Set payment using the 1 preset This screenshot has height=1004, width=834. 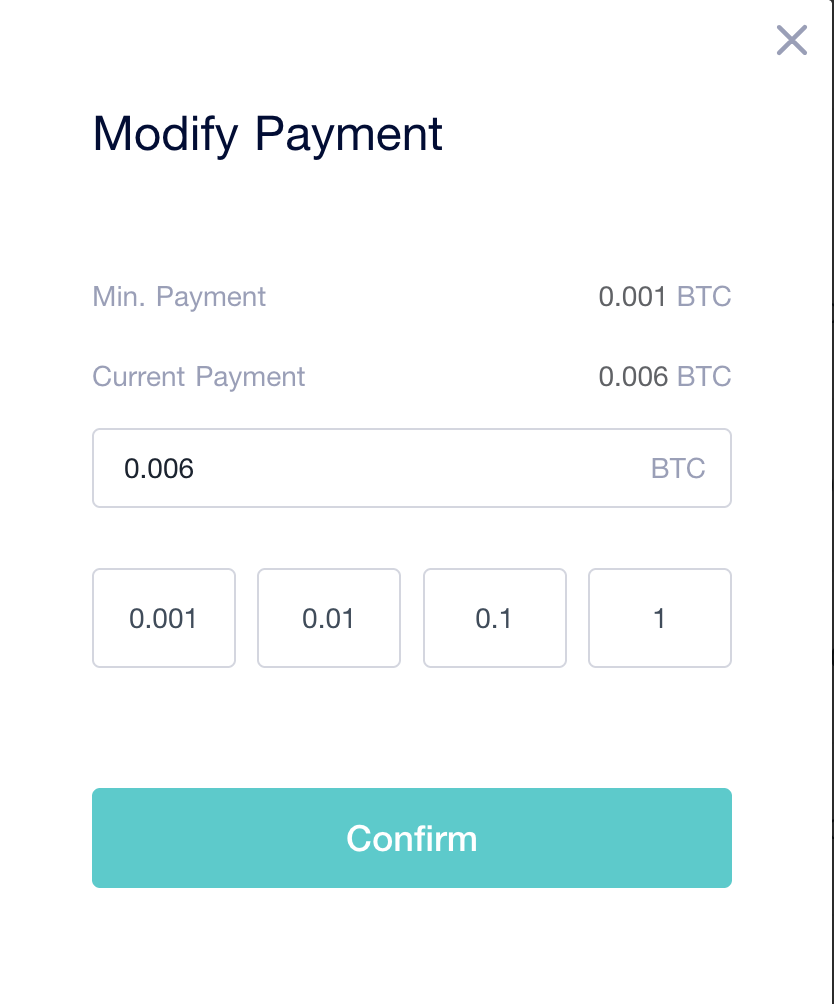660,618
